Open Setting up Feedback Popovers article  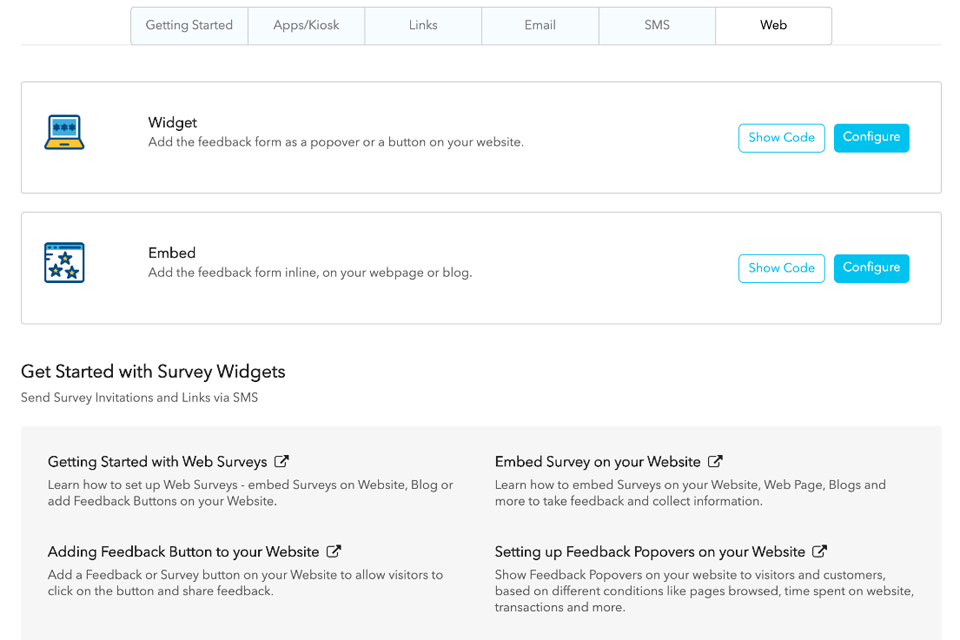[649, 552]
